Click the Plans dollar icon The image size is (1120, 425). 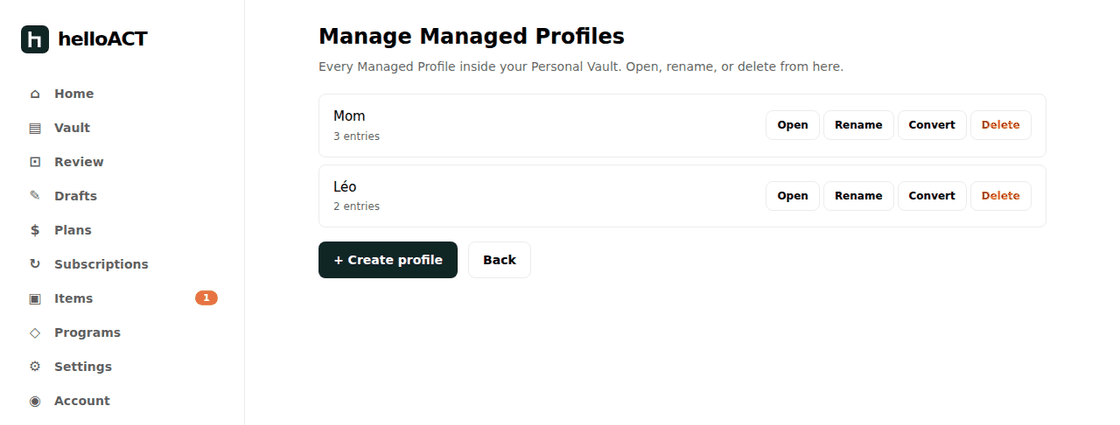coord(35,230)
